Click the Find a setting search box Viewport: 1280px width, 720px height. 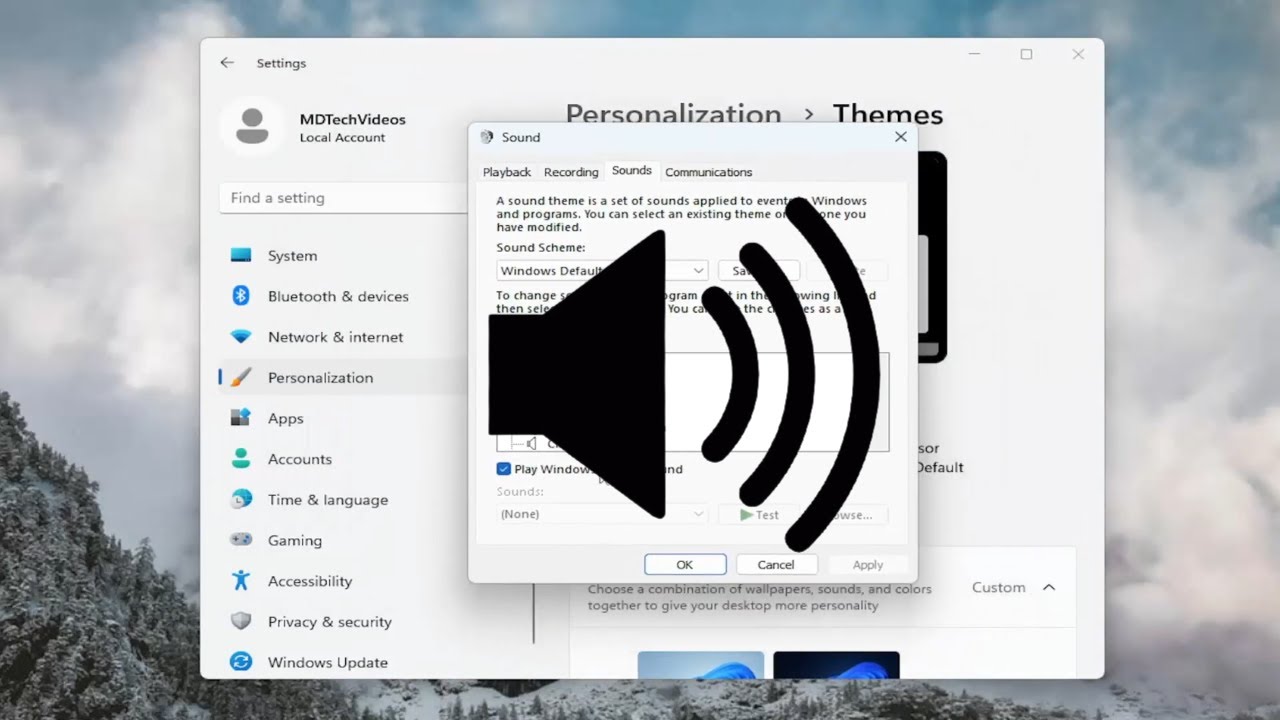pyautogui.click(x=343, y=198)
